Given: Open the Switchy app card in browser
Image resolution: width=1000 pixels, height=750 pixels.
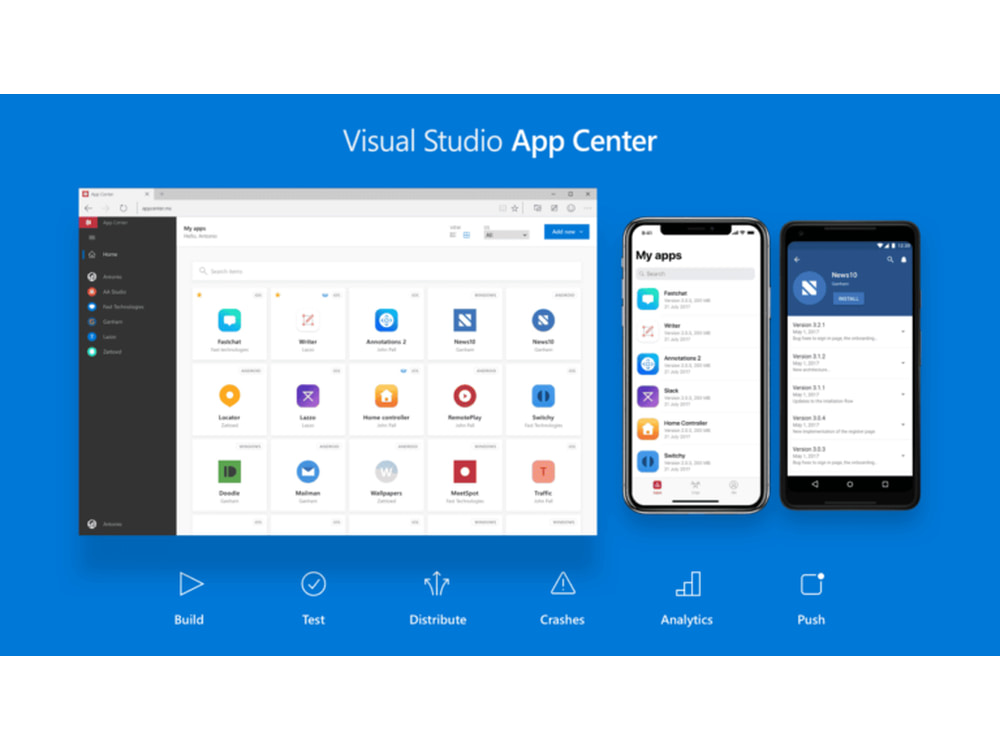Looking at the screenshot, I should click(543, 399).
